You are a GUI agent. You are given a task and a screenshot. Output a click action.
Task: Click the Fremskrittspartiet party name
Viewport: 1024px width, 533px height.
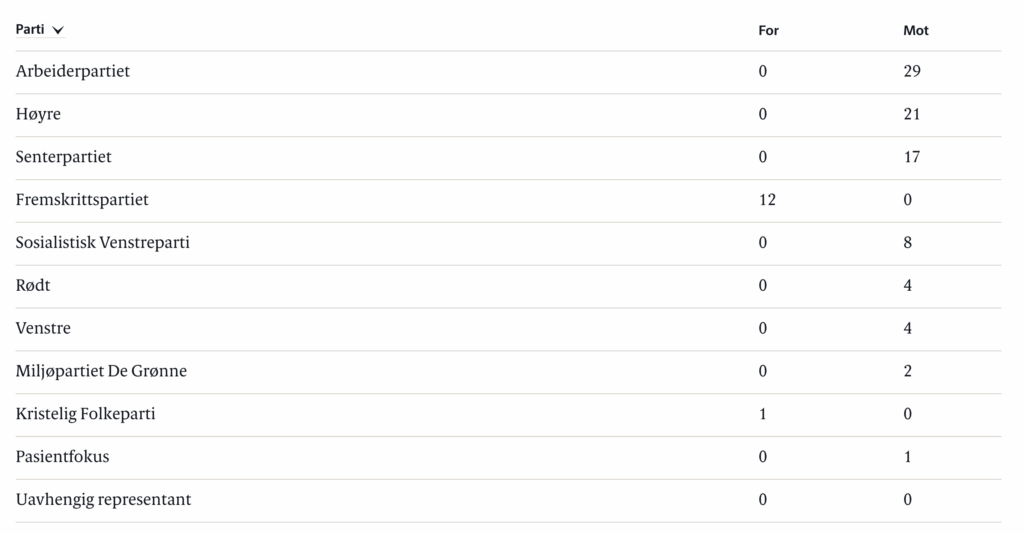point(82,200)
